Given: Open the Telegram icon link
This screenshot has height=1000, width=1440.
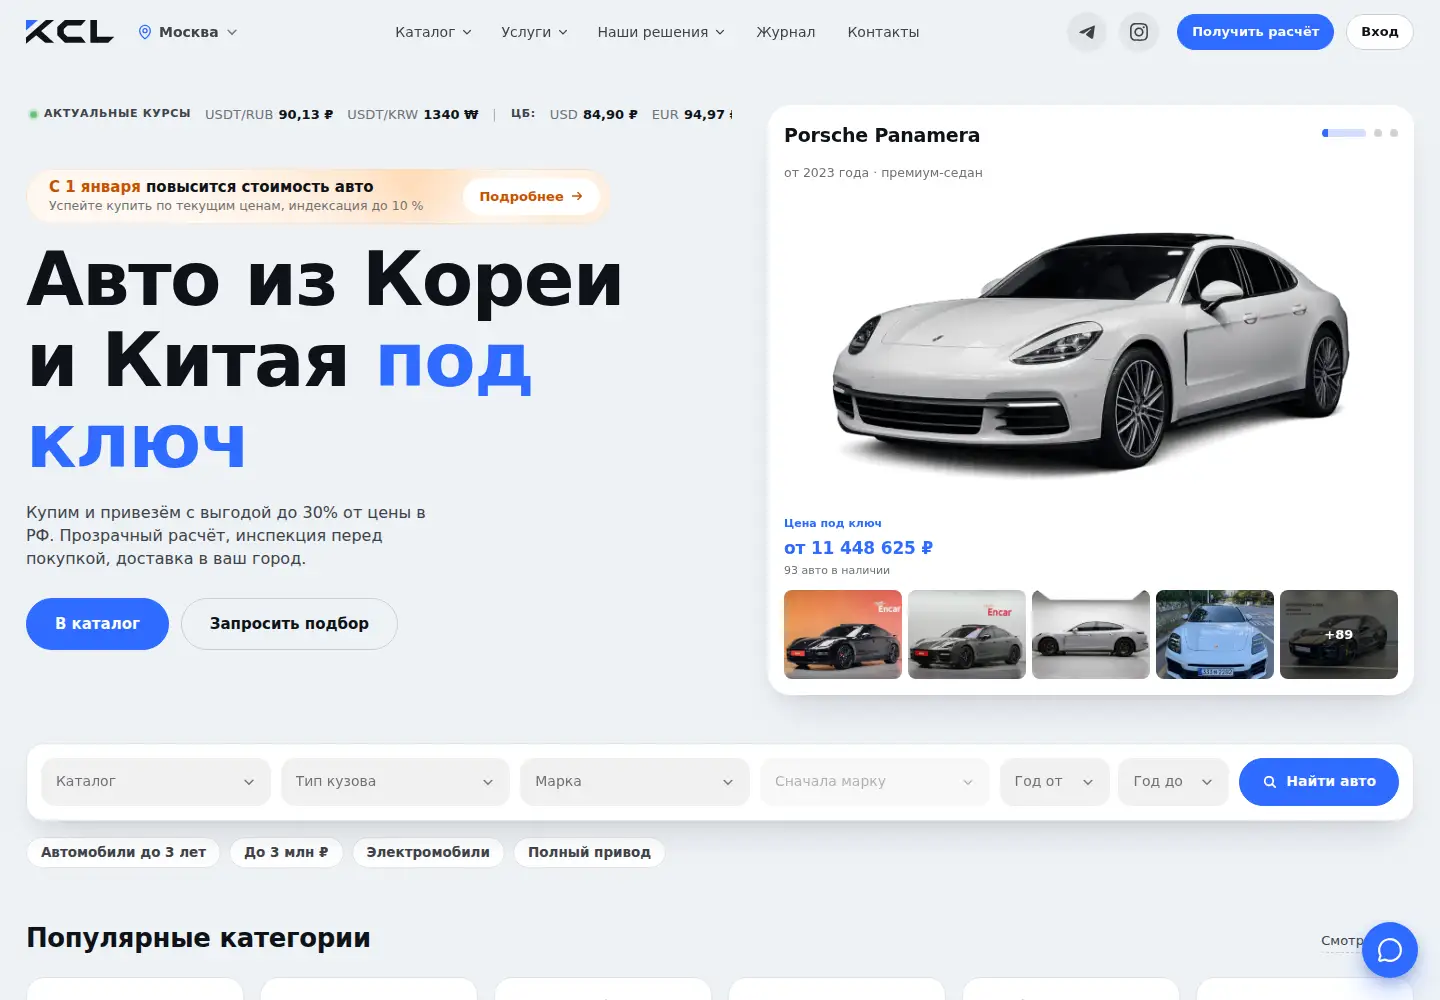Looking at the screenshot, I should pyautogui.click(x=1087, y=32).
